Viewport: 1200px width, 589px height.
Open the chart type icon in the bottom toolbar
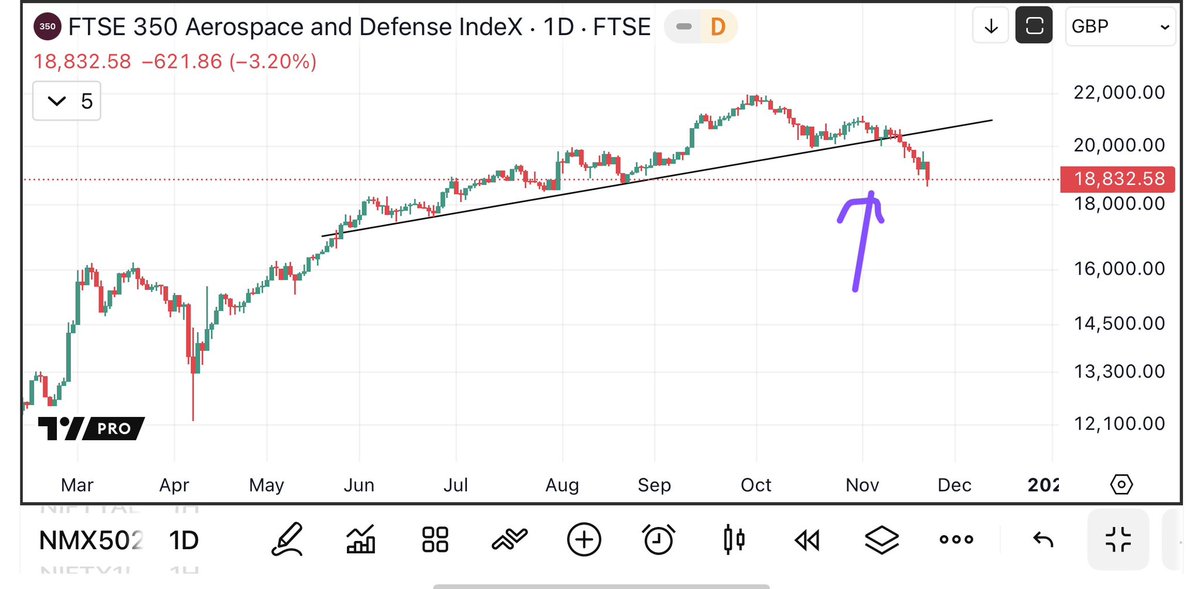pos(360,540)
